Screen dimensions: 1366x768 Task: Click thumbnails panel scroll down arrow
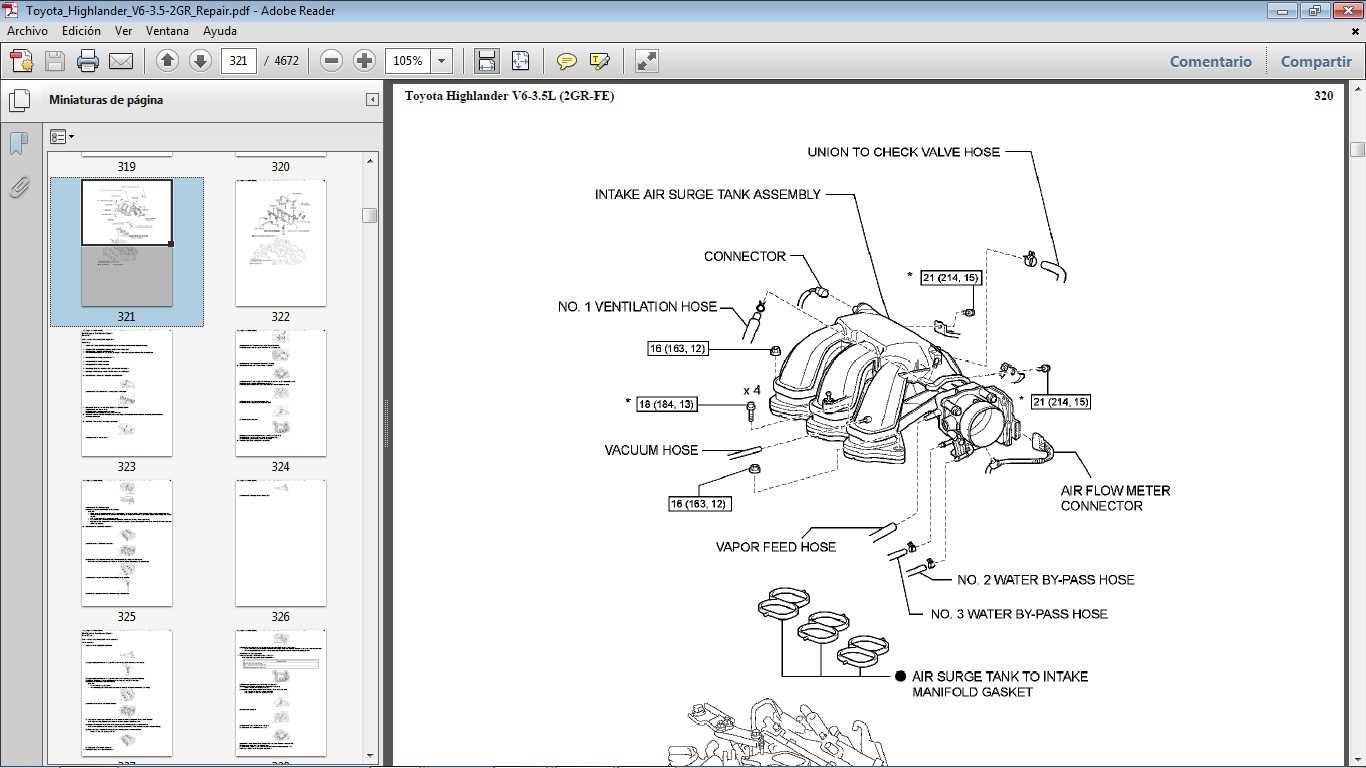(370, 756)
